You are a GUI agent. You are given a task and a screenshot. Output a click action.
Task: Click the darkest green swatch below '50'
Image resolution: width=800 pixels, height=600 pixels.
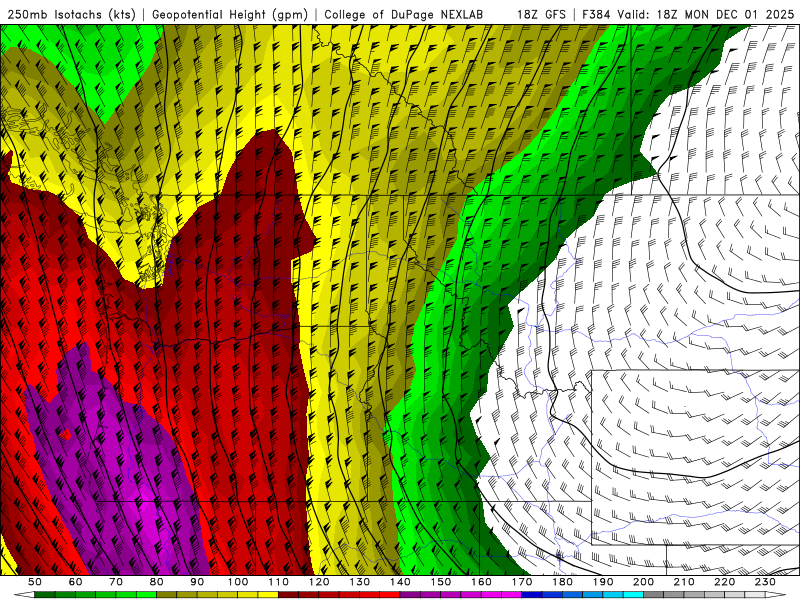45,595
